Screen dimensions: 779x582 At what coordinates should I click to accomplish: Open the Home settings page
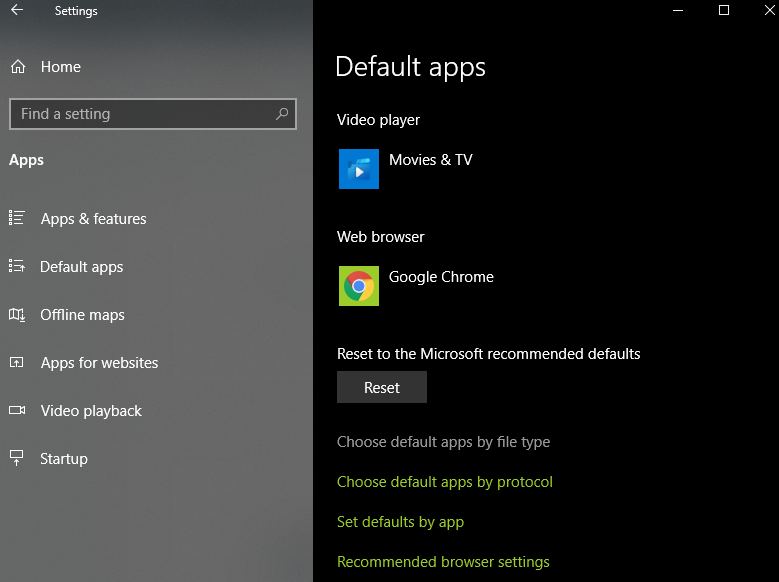(x=61, y=67)
